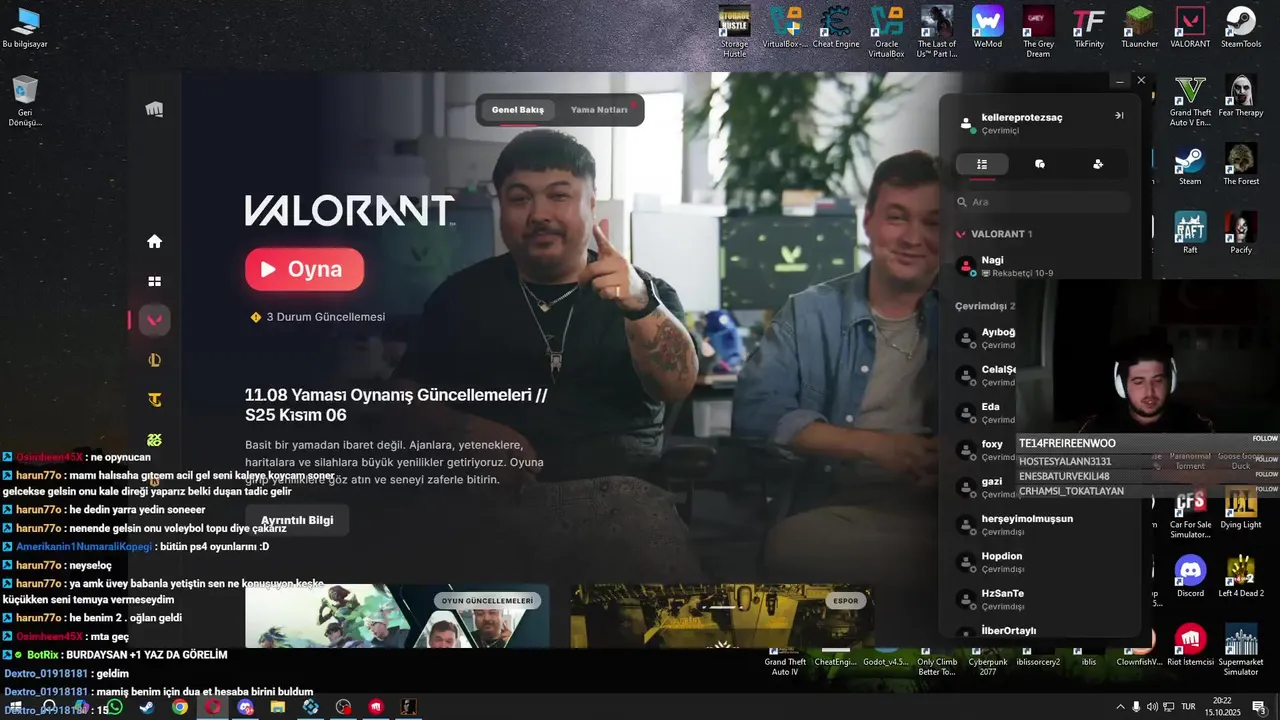The image size is (1280, 720).
Task: Open the chat messages tab icon
Action: pos(1040,164)
